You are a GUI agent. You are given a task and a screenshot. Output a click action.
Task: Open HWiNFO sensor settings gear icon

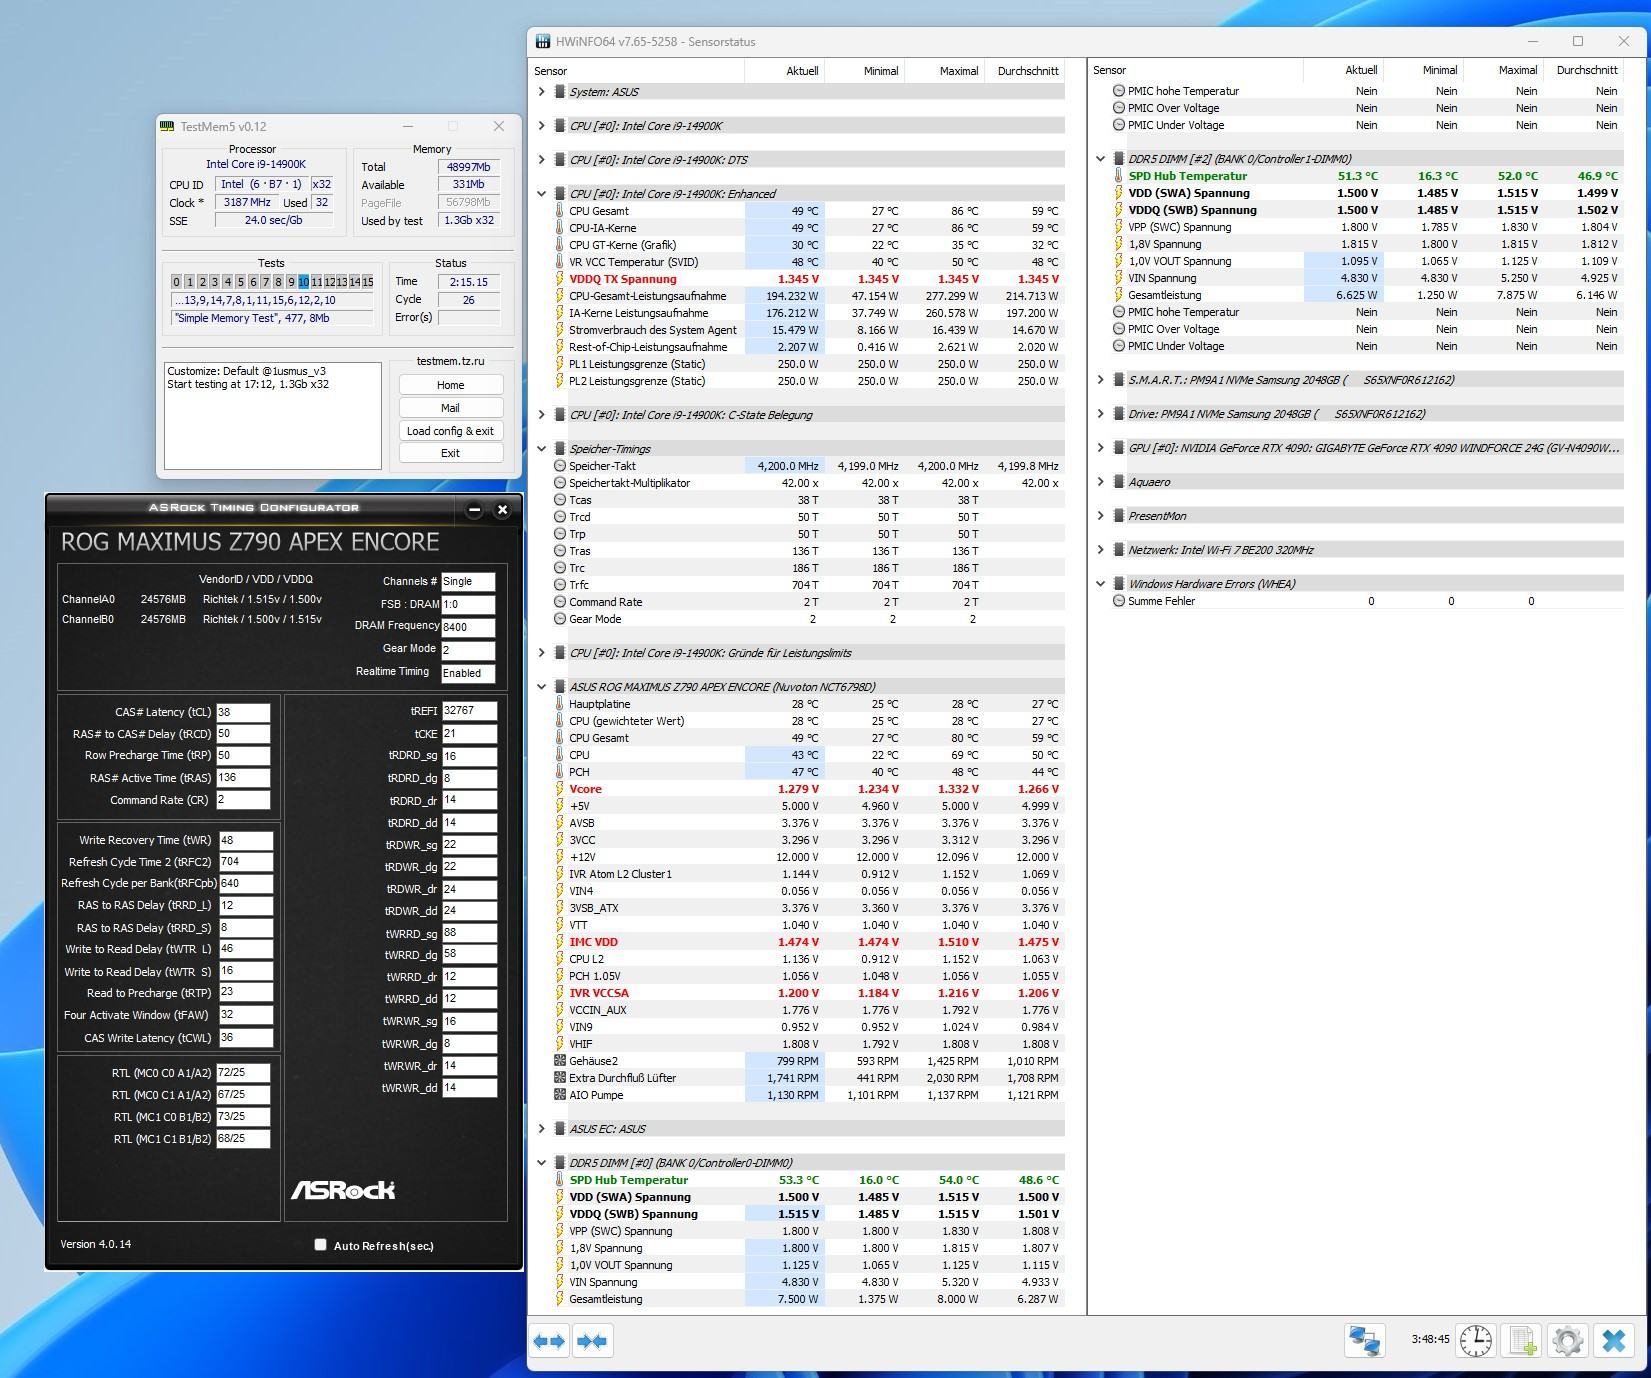coord(1567,1340)
